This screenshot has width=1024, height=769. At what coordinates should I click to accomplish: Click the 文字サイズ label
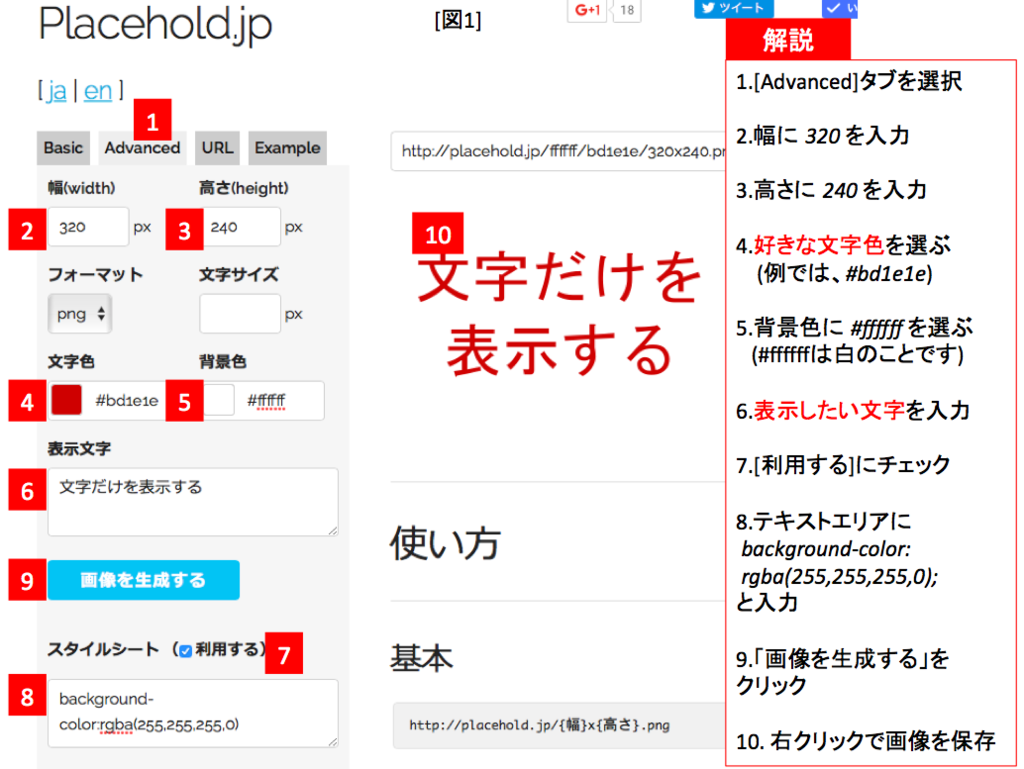(239, 275)
